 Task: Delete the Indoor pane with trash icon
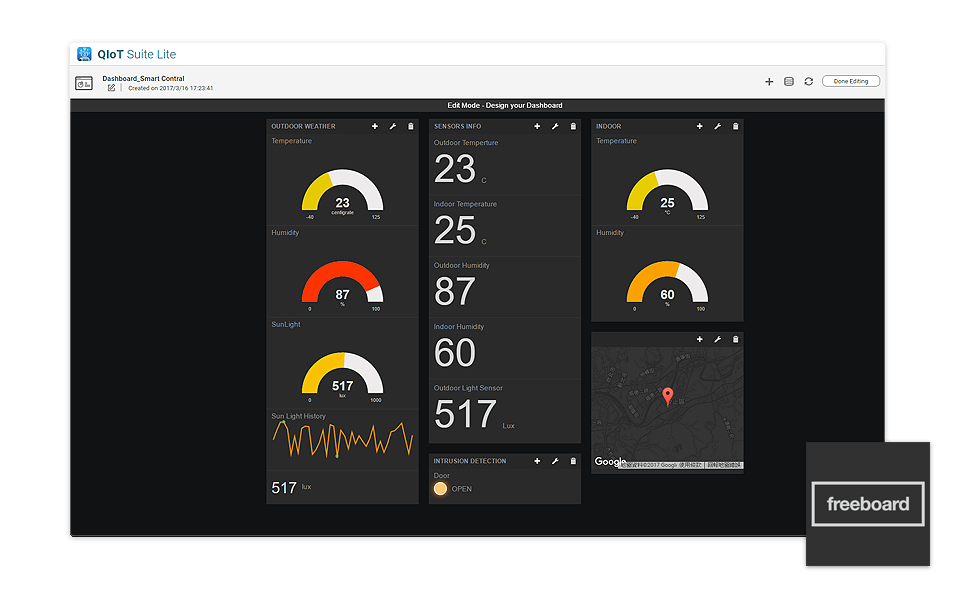(736, 126)
